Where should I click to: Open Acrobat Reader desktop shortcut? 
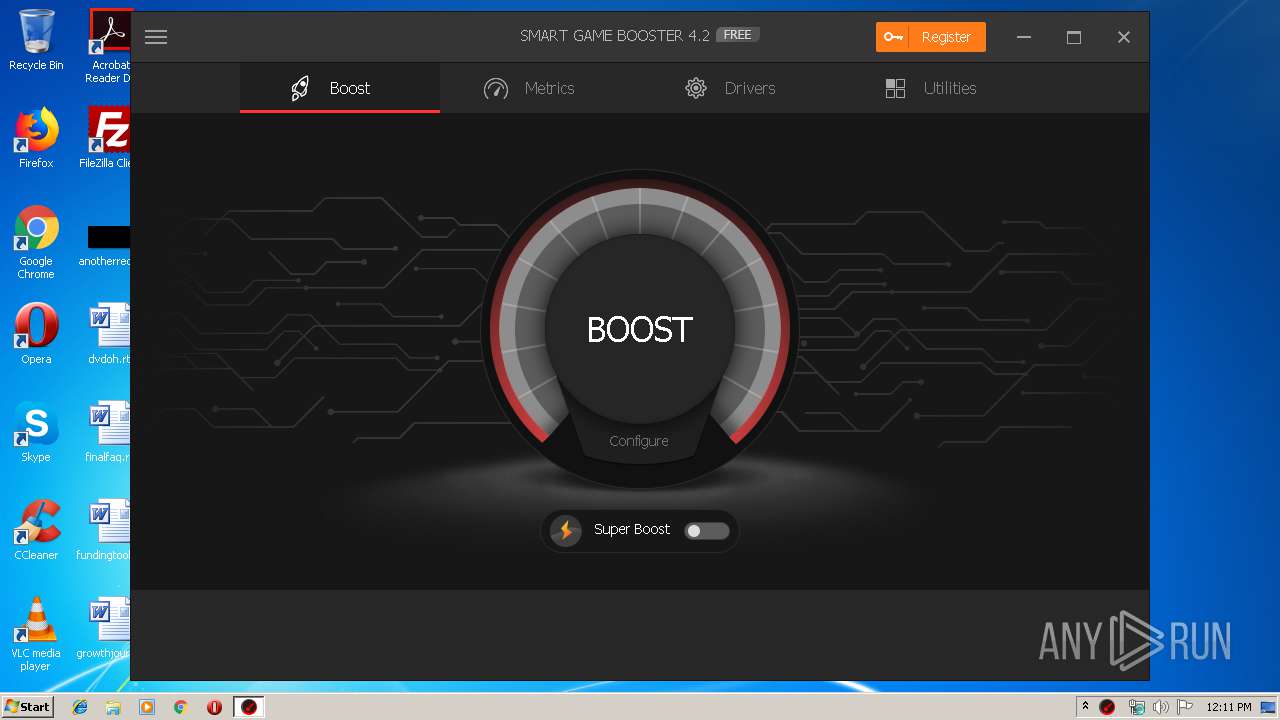pos(109,46)
